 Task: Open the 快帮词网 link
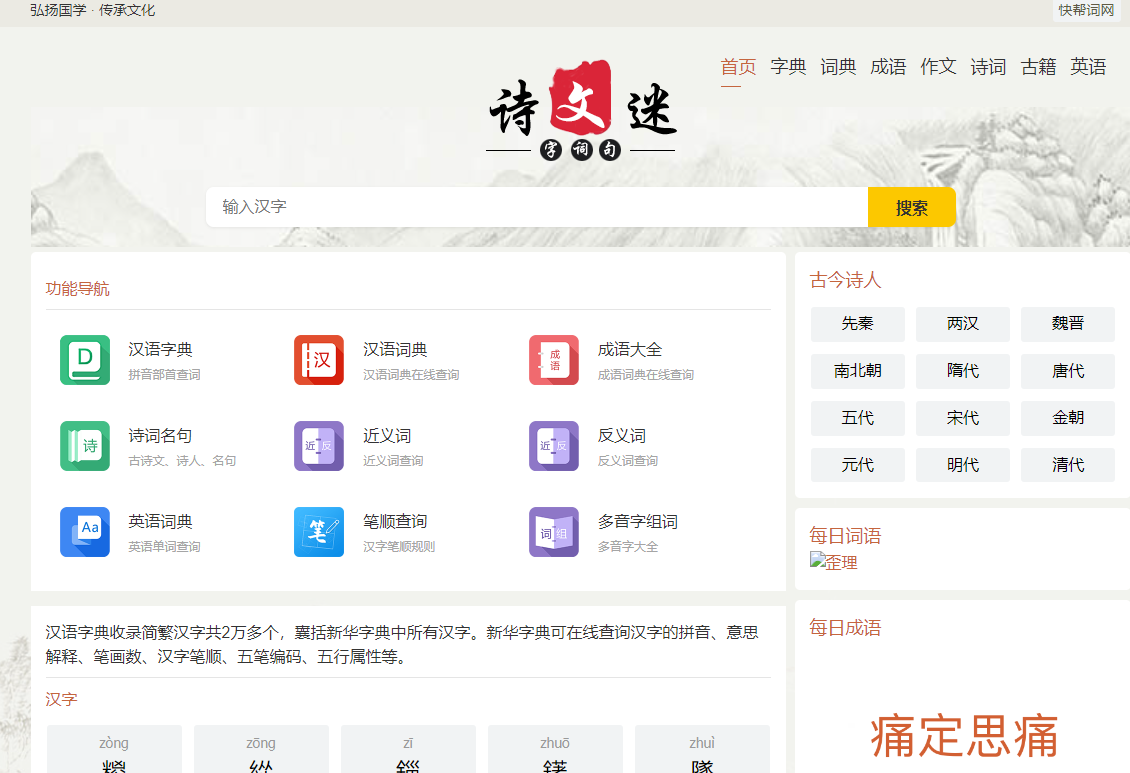1086,10
